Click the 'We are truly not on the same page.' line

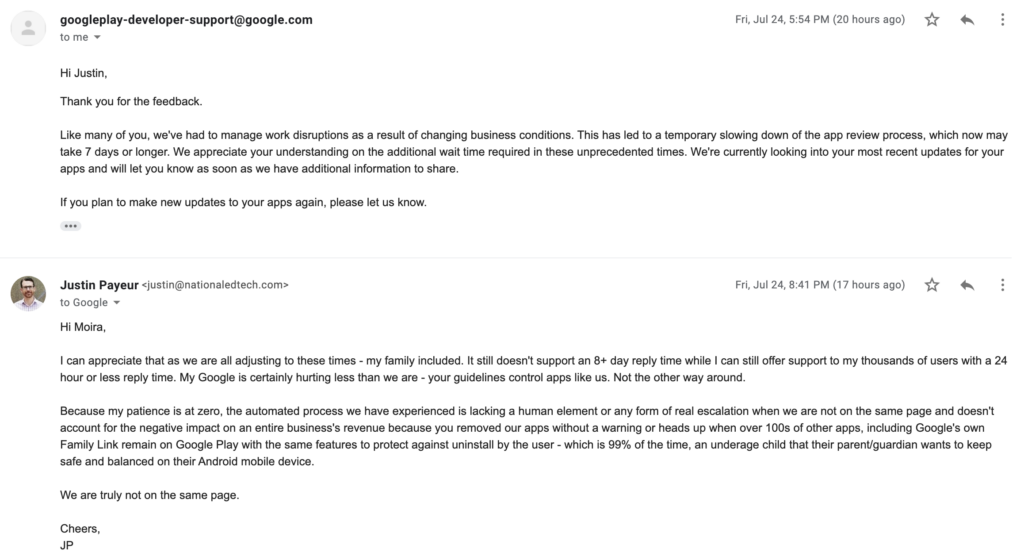[x=150, y=494]
